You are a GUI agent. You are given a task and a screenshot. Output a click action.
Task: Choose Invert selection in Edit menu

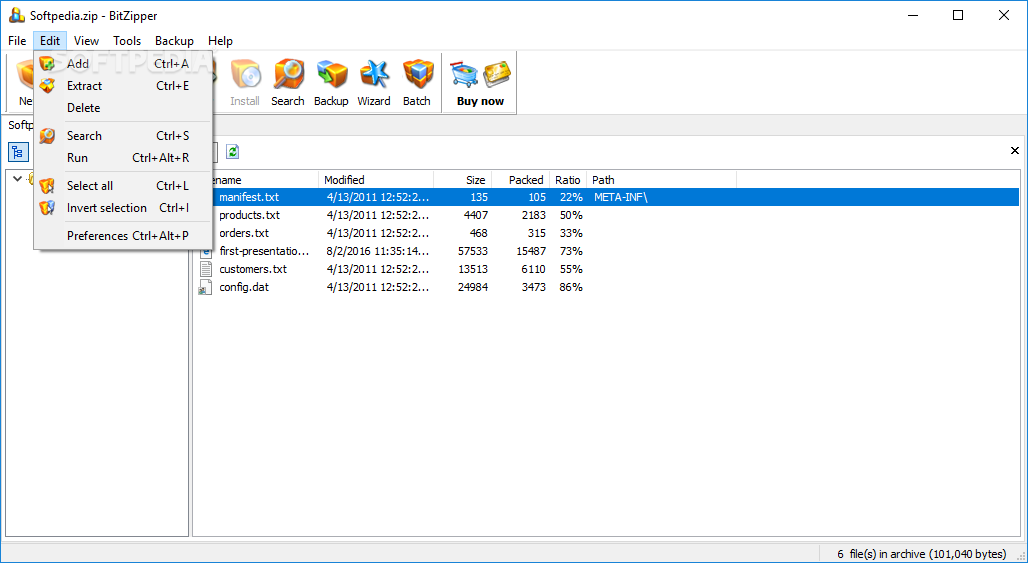123,208
